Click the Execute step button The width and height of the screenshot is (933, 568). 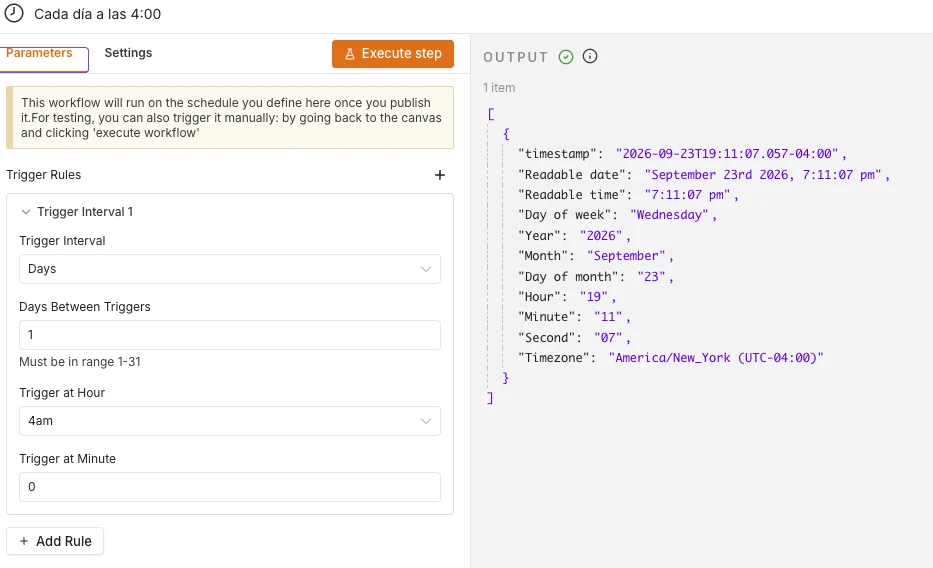coord(393,54)
